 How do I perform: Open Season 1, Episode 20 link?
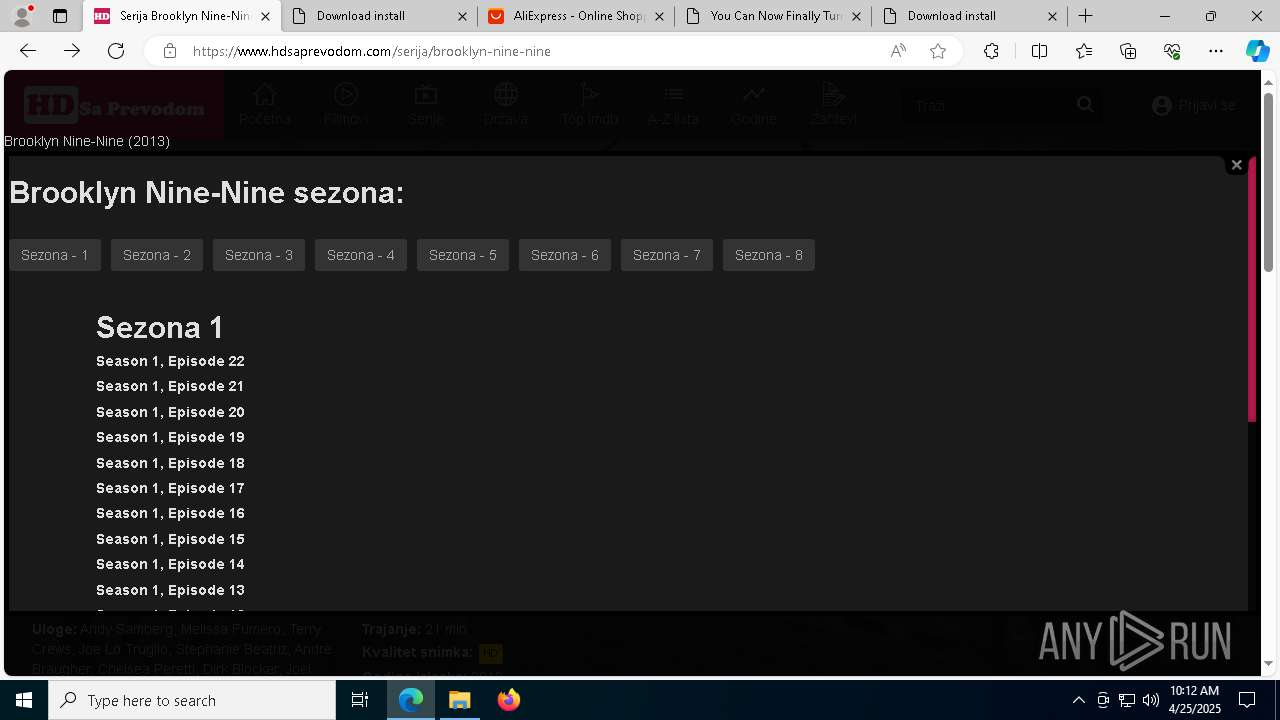coord(170,412)
